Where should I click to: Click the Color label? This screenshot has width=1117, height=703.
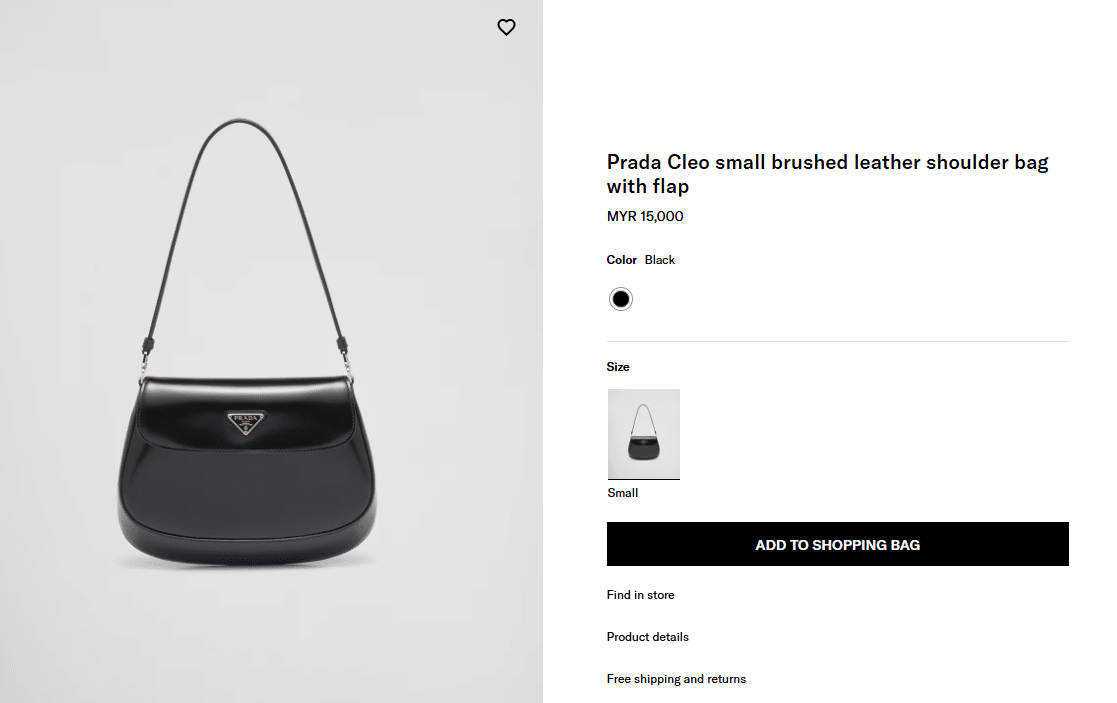click(621, 260)
